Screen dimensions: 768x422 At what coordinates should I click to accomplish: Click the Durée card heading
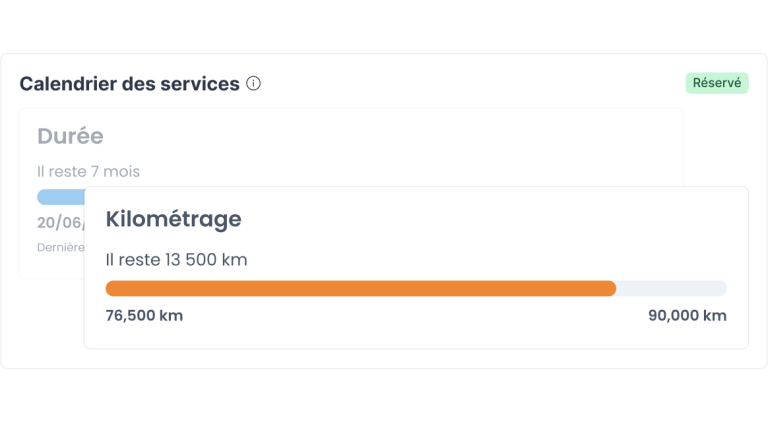(x=70, y=136)
